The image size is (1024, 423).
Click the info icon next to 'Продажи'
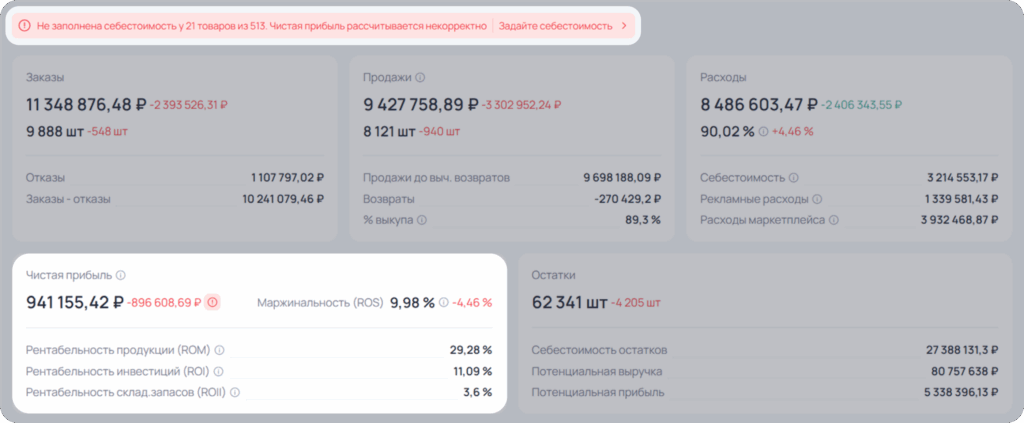click(x=420, y=77)
